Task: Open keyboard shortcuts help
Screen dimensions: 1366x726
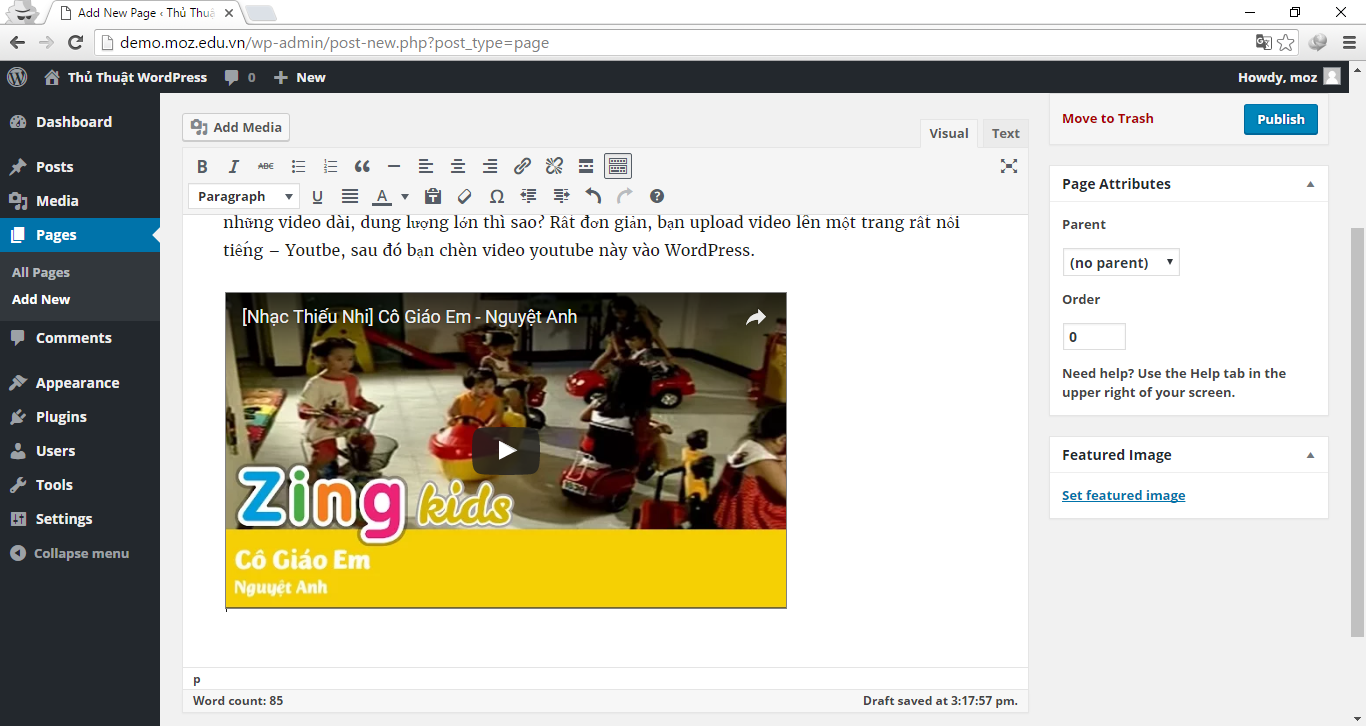Action: click(x=657, y=196)
